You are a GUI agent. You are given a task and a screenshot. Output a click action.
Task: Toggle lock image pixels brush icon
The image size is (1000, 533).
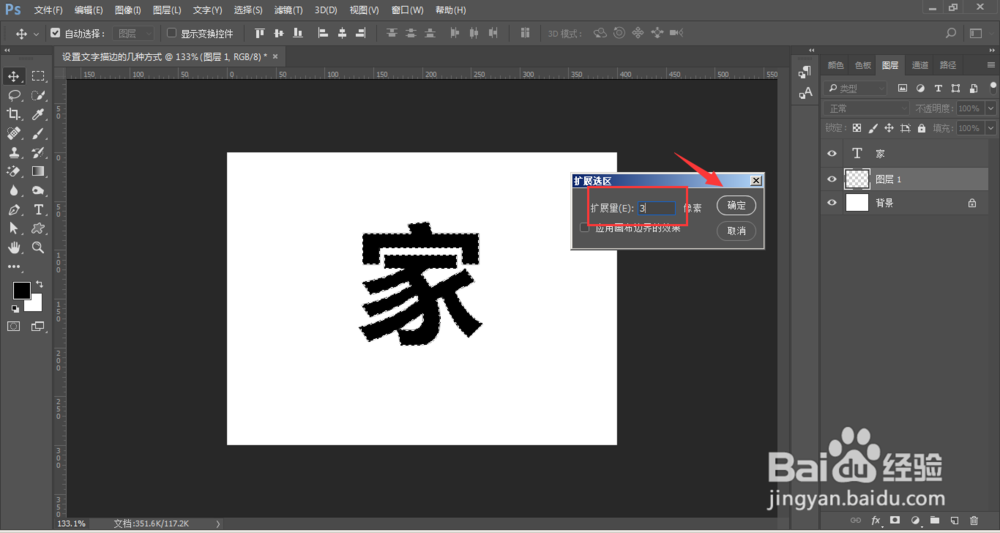pos(873,128)
